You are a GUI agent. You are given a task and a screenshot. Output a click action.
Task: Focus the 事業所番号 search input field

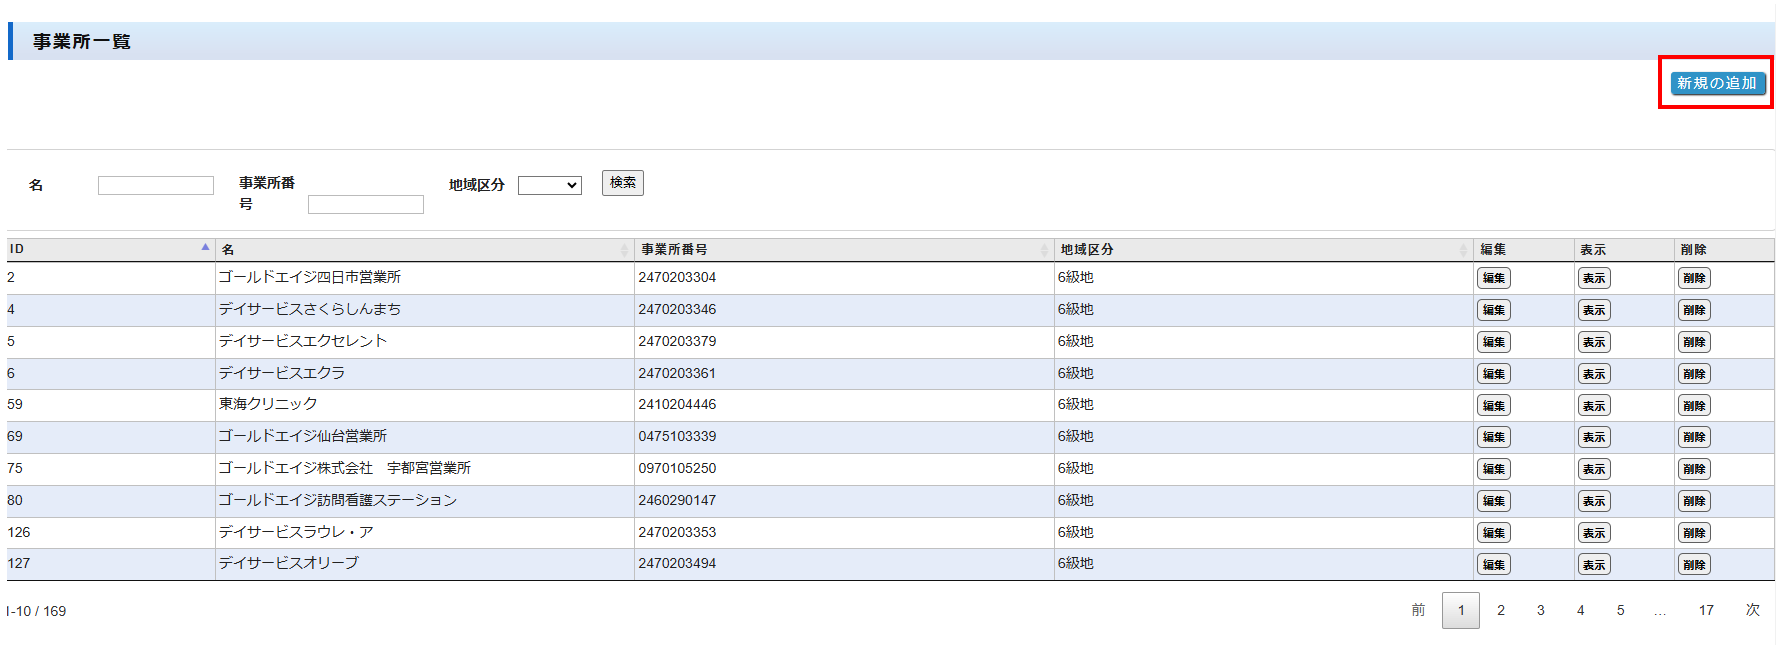[365, 205]
